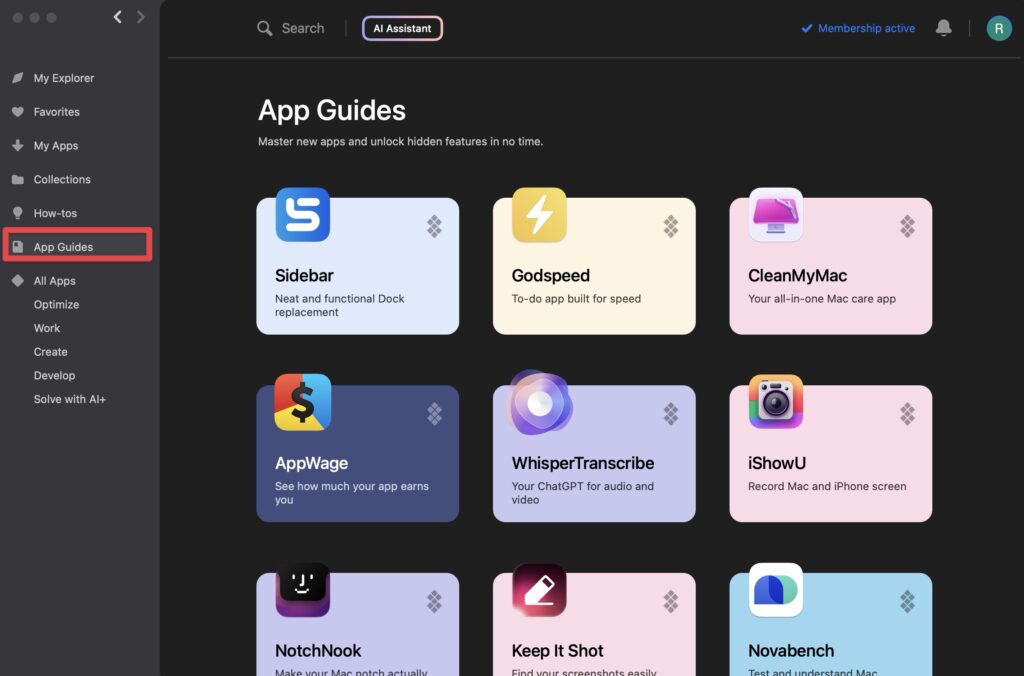The height and width of the screenshot is (676, 1024).
Task: Click 'To-do app built for speed' text
Action: pyautogui.click(x=576, y=298)
